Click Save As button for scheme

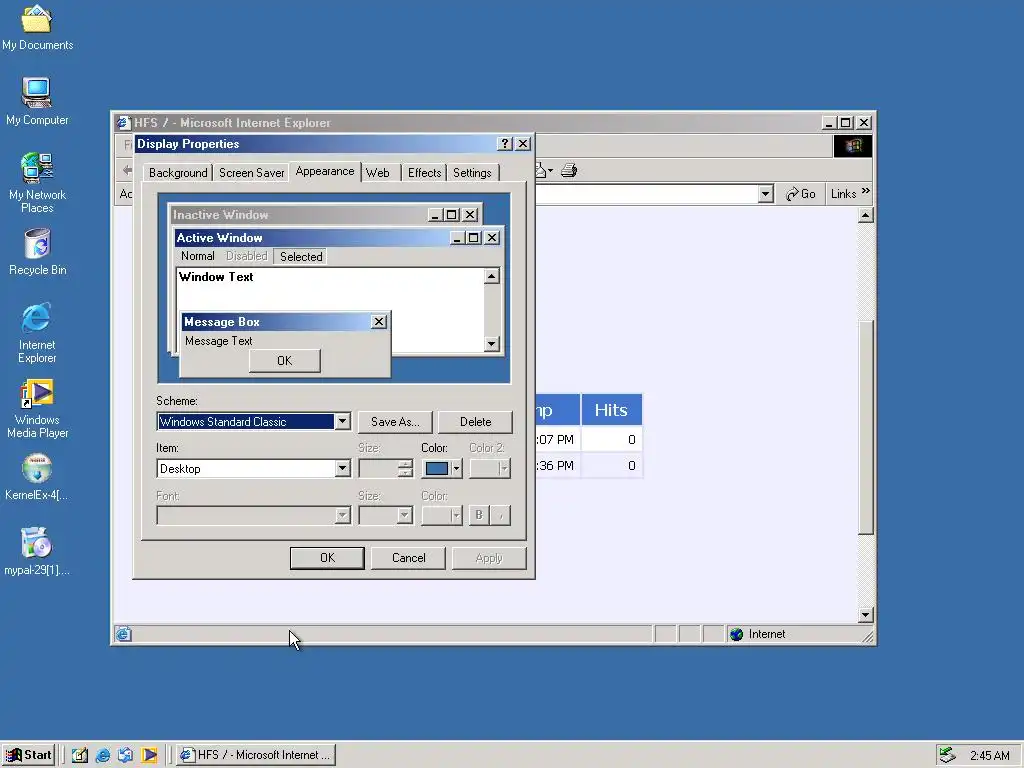coord(395,422)
